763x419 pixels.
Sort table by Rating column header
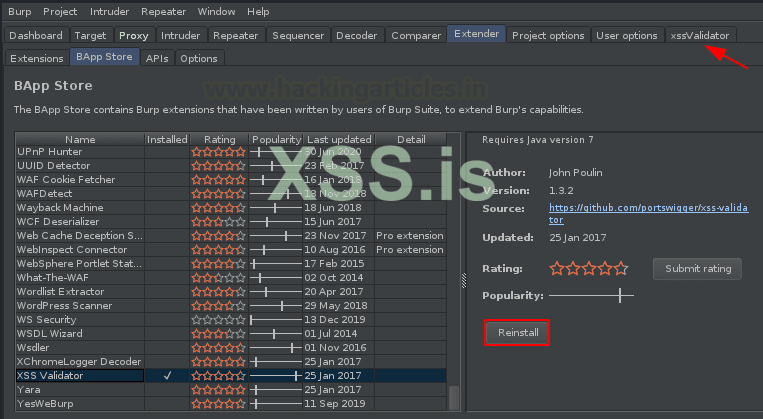pos(219,139)
